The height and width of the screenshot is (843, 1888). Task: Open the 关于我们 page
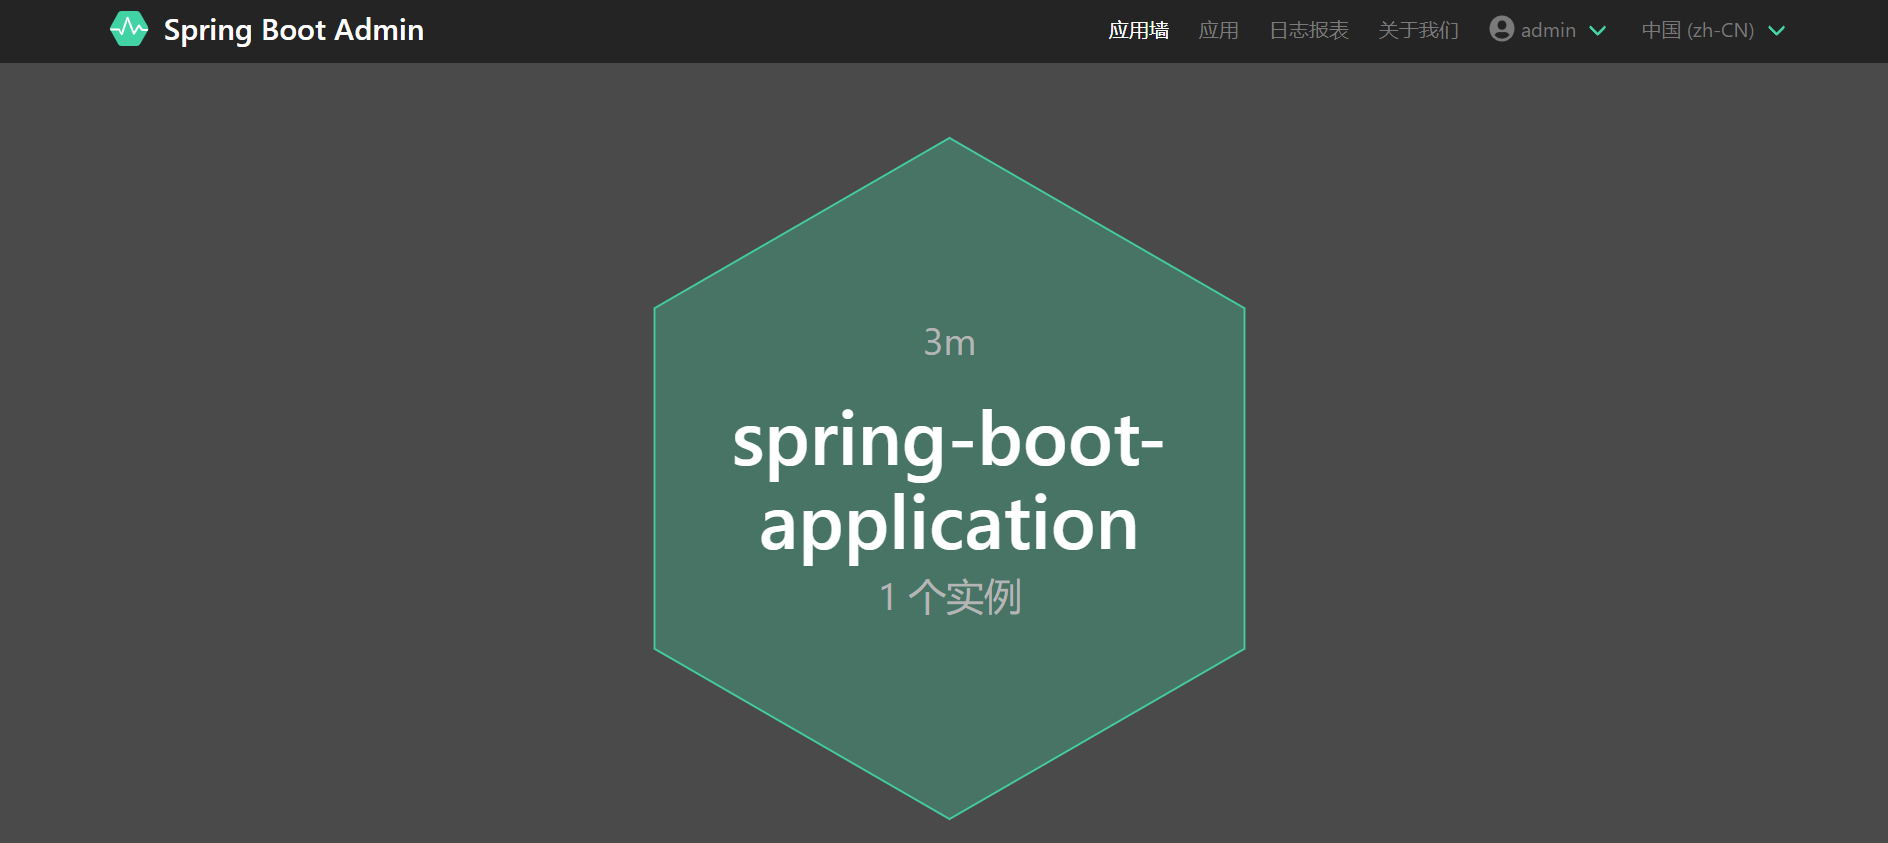click(1418, 30)
